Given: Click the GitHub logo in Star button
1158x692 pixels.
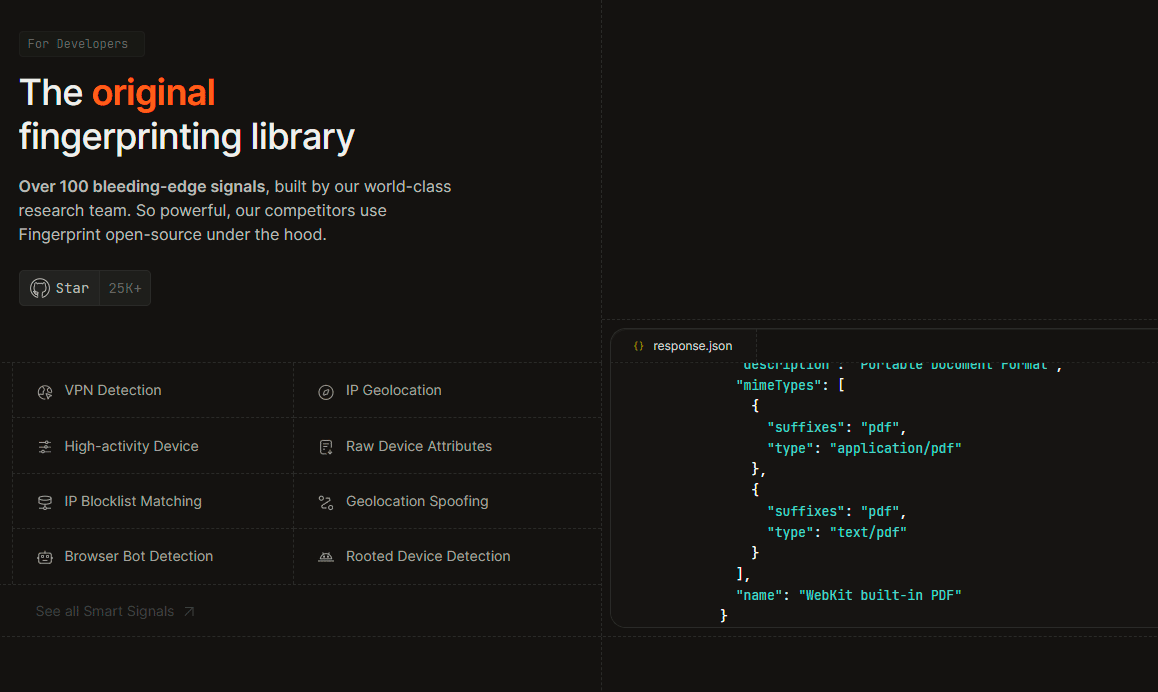Looking at the screenshot, I should pyautogui.click(x=40, y=288).
